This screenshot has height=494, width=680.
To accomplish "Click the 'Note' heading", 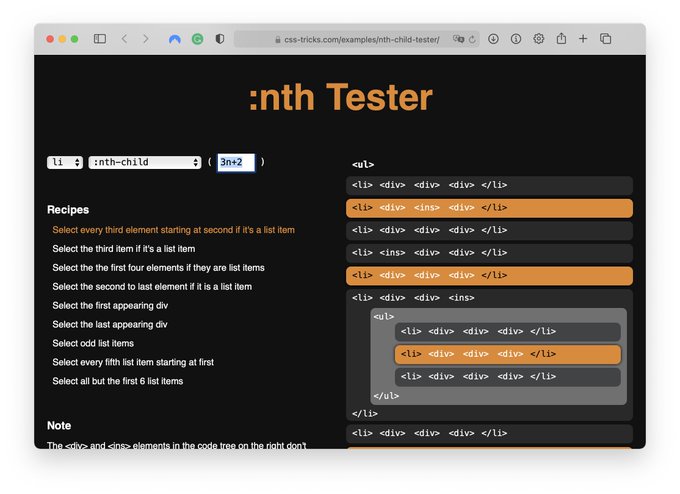I will (x=59, y=425).
